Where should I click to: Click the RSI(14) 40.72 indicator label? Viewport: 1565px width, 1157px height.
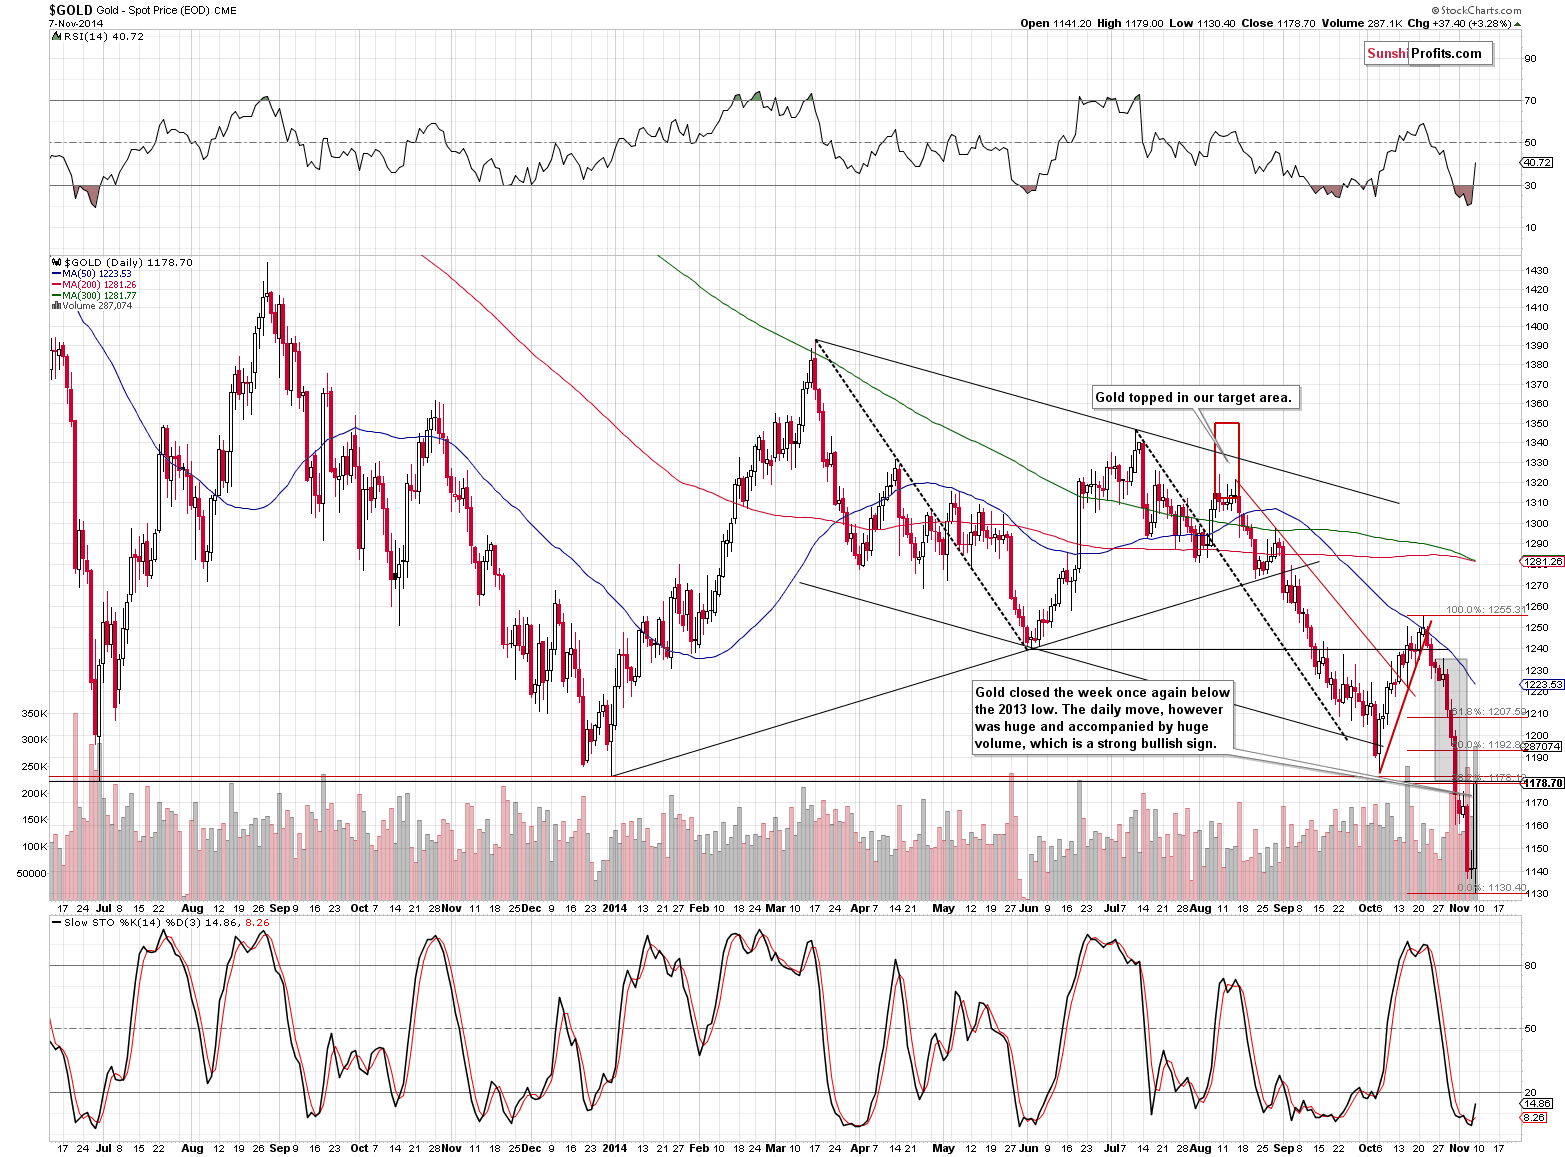click(97, 36)
